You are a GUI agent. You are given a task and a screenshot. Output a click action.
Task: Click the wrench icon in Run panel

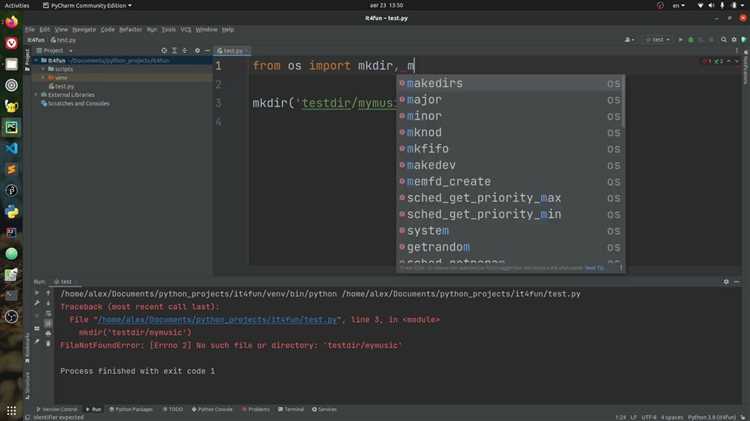pos(37,303)
